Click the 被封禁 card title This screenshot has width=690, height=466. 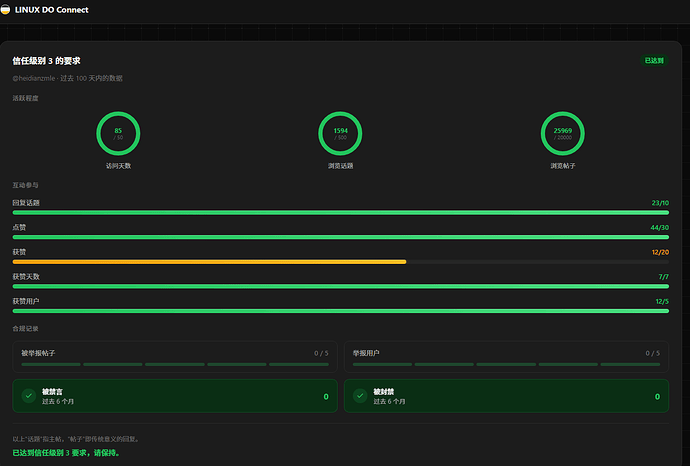pos(384,392)
